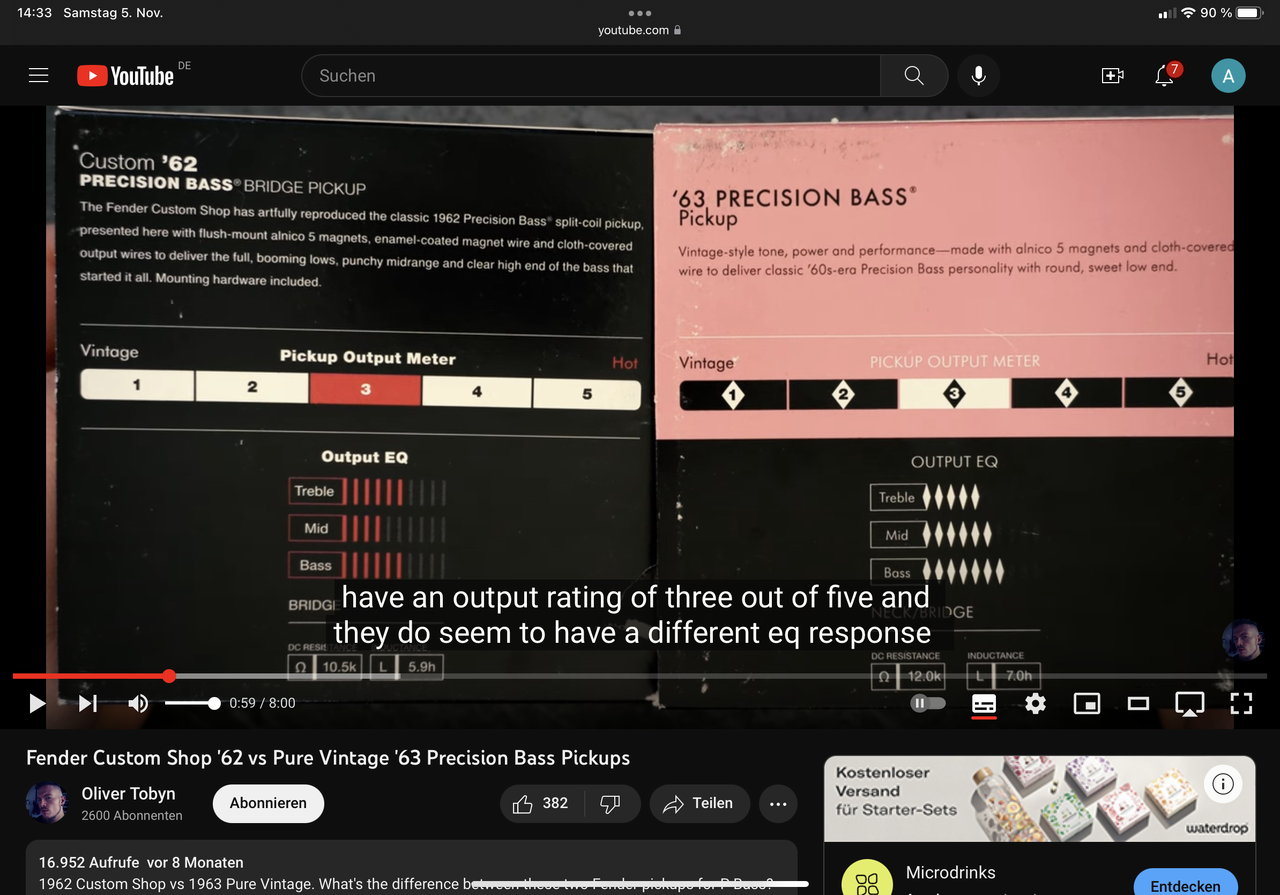Tap the Wi-Fi status icon
This screenshot has height=895, width=1280.
[1188, 13]
